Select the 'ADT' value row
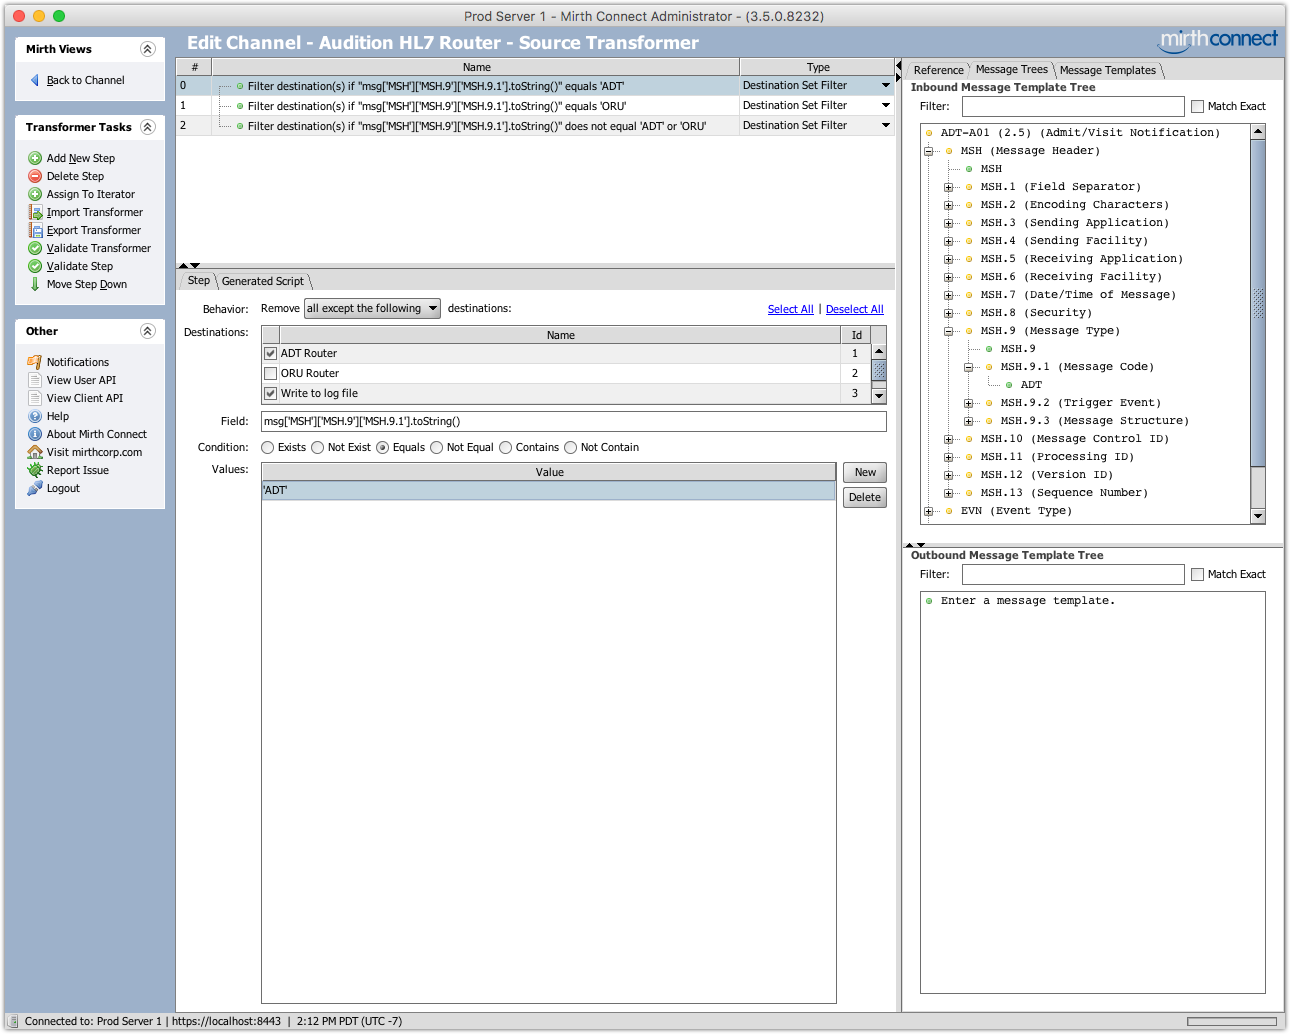 pos(548,490)
